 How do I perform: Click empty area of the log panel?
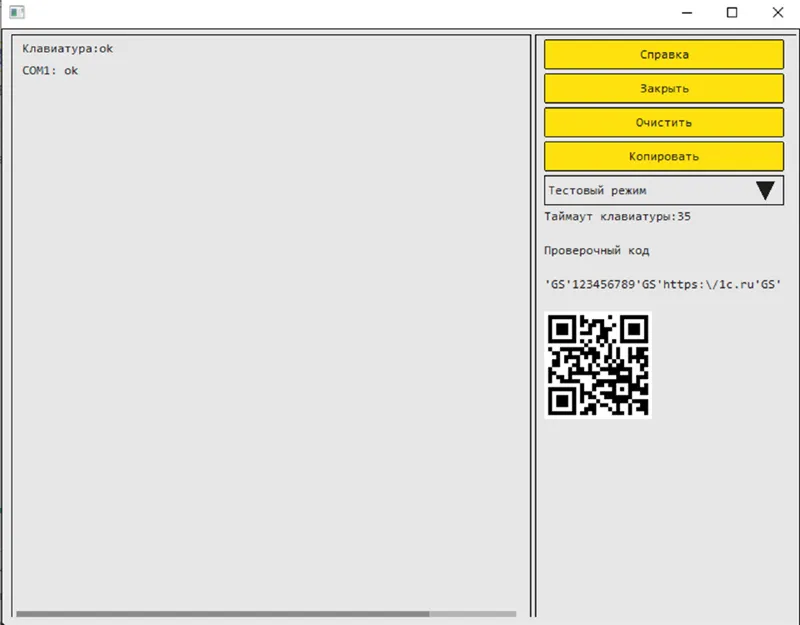click(x=270, y=332)
